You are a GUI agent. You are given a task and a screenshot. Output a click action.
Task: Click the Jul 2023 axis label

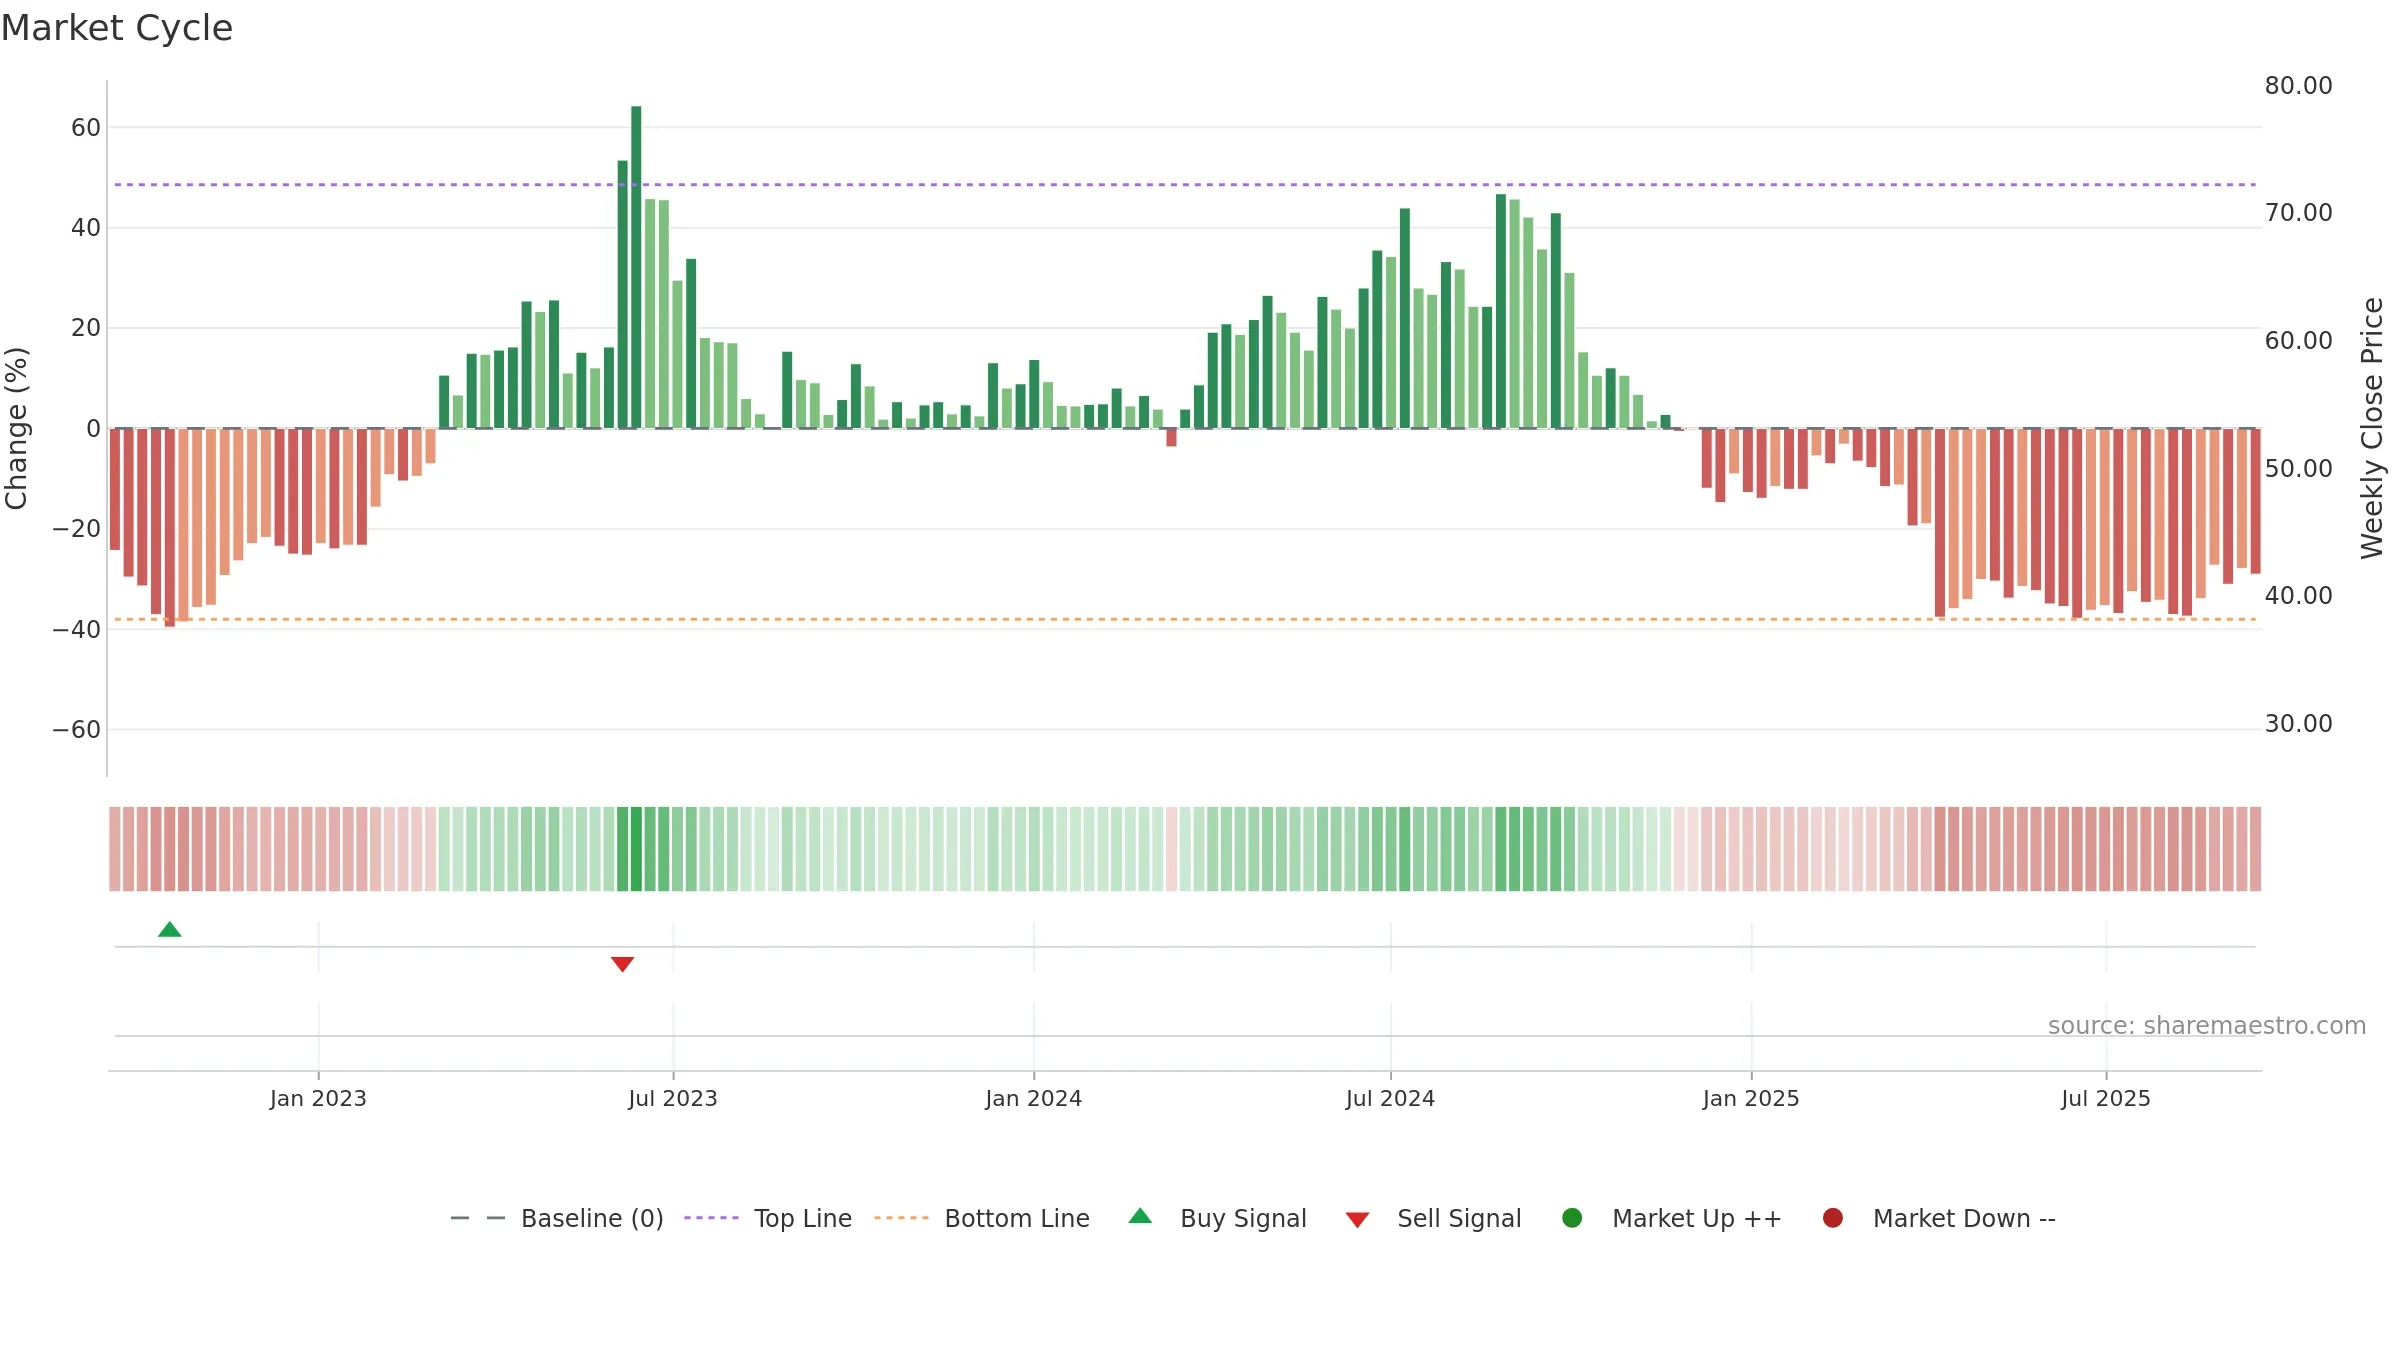(673, 1098)
